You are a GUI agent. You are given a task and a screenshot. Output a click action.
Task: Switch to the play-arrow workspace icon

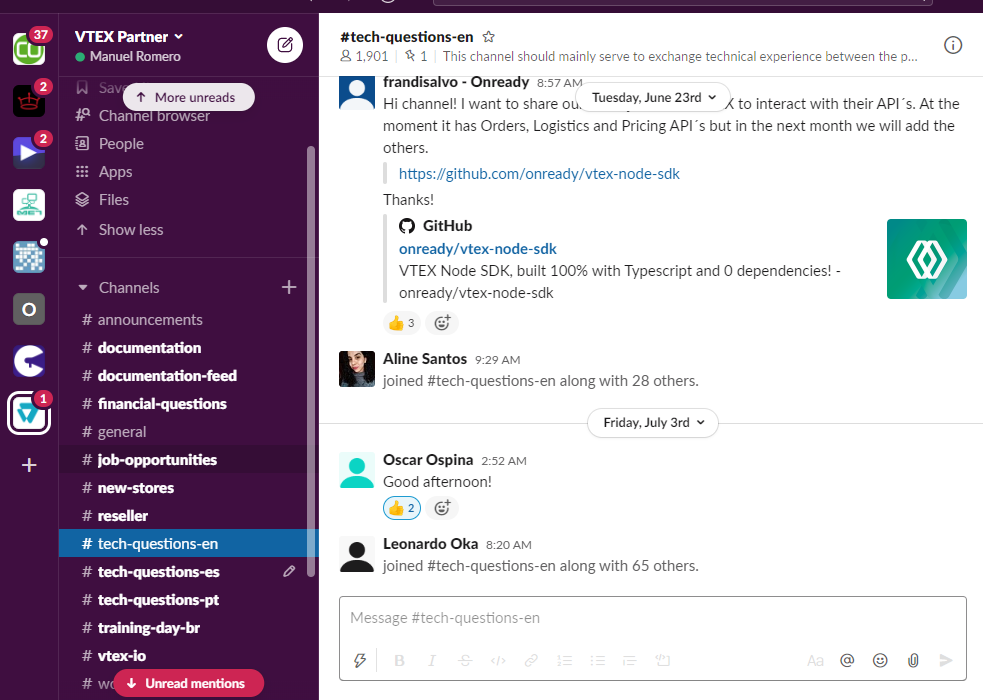tap(29, 152)
